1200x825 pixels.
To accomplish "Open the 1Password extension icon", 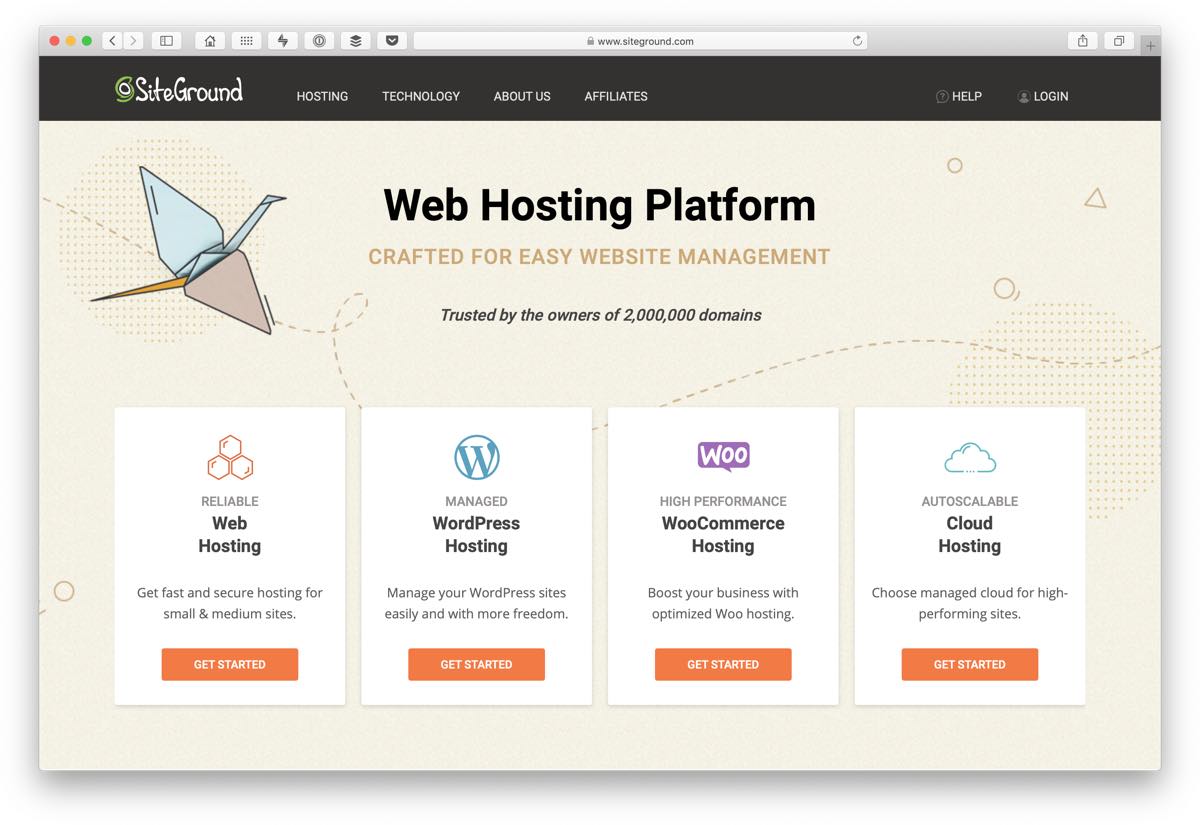I will tap(319, 41).
